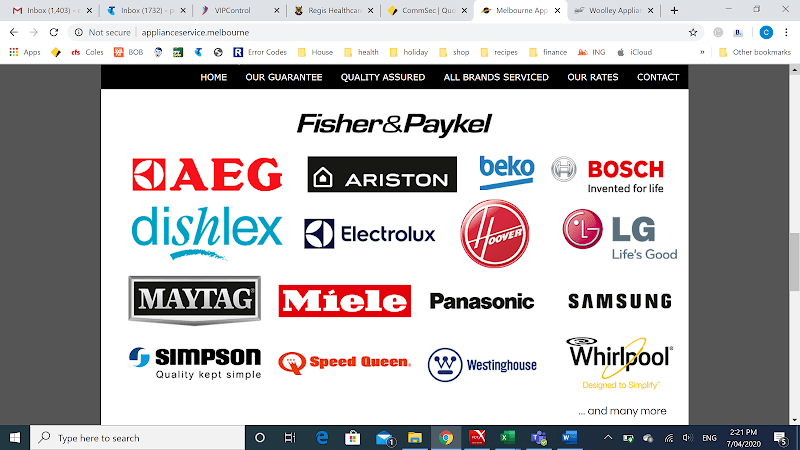Image resolution: width=800 pixels, height=450 pixels.
Task: Click the Miele brand logo
Action: [x=344, y=301]
